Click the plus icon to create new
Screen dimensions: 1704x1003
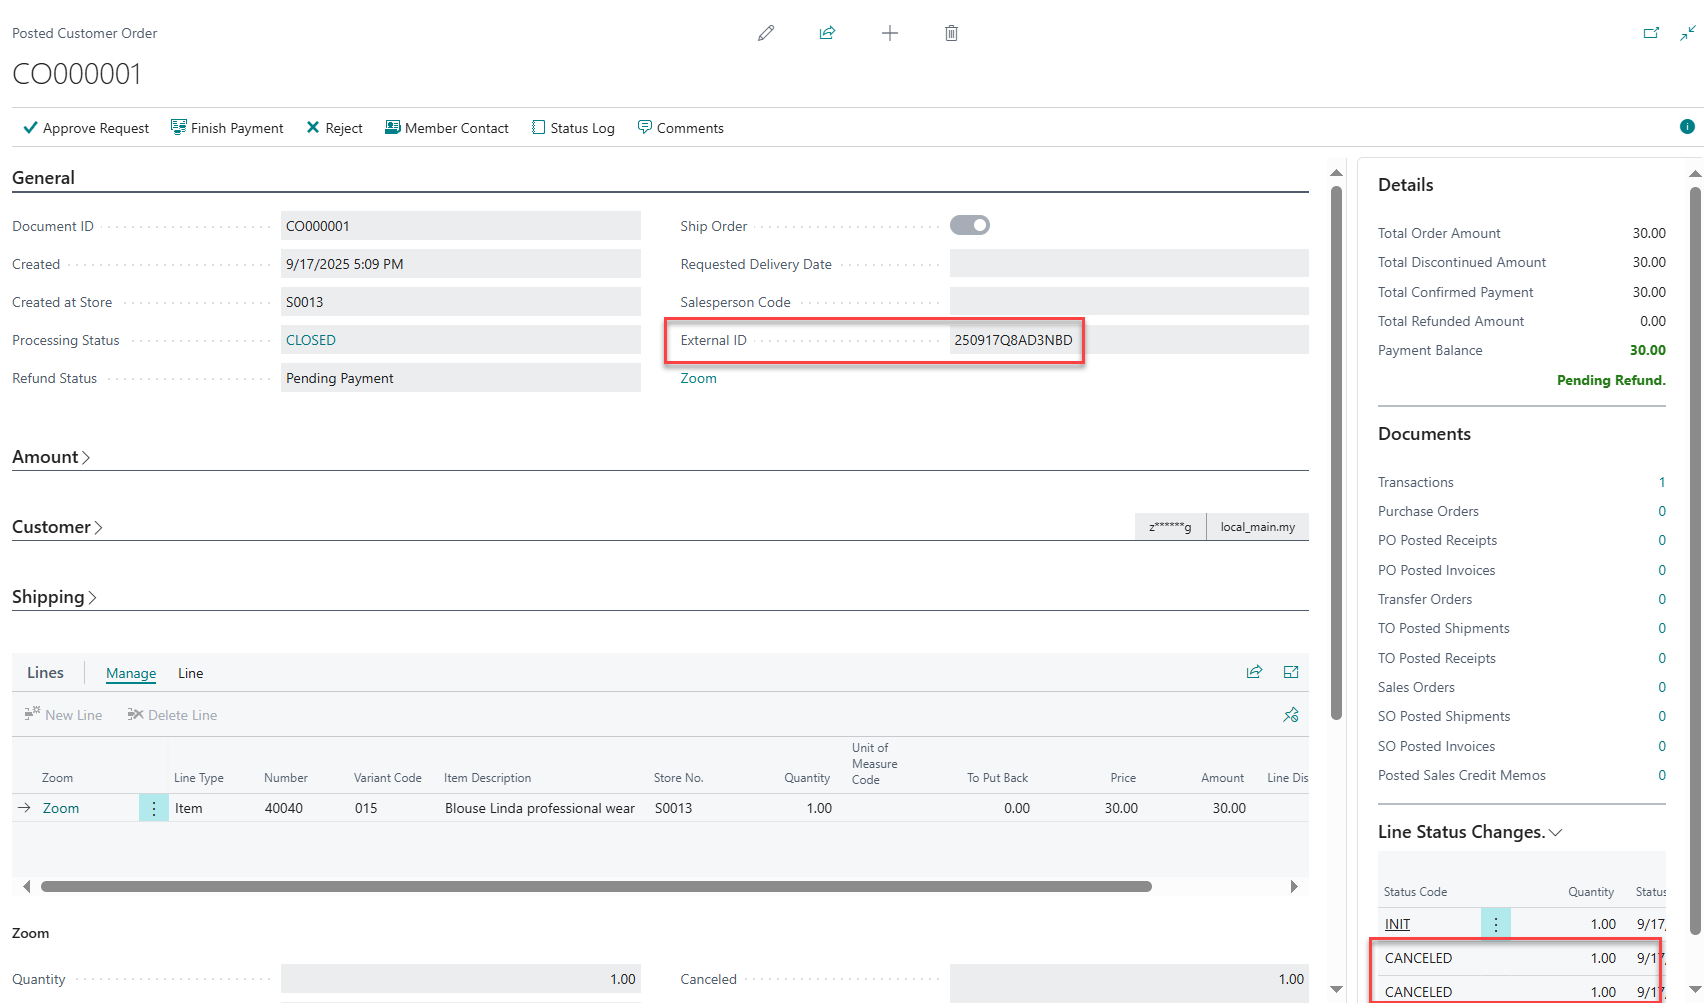pos(889,33)
